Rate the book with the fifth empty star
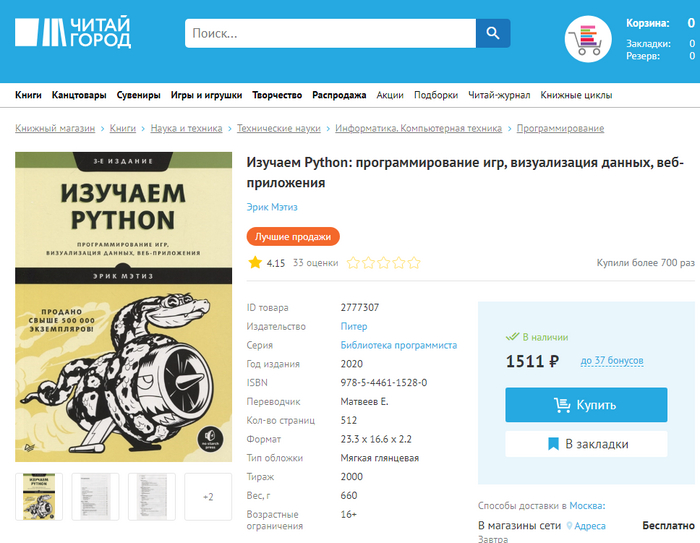The image size is (700, 543). 414,263
